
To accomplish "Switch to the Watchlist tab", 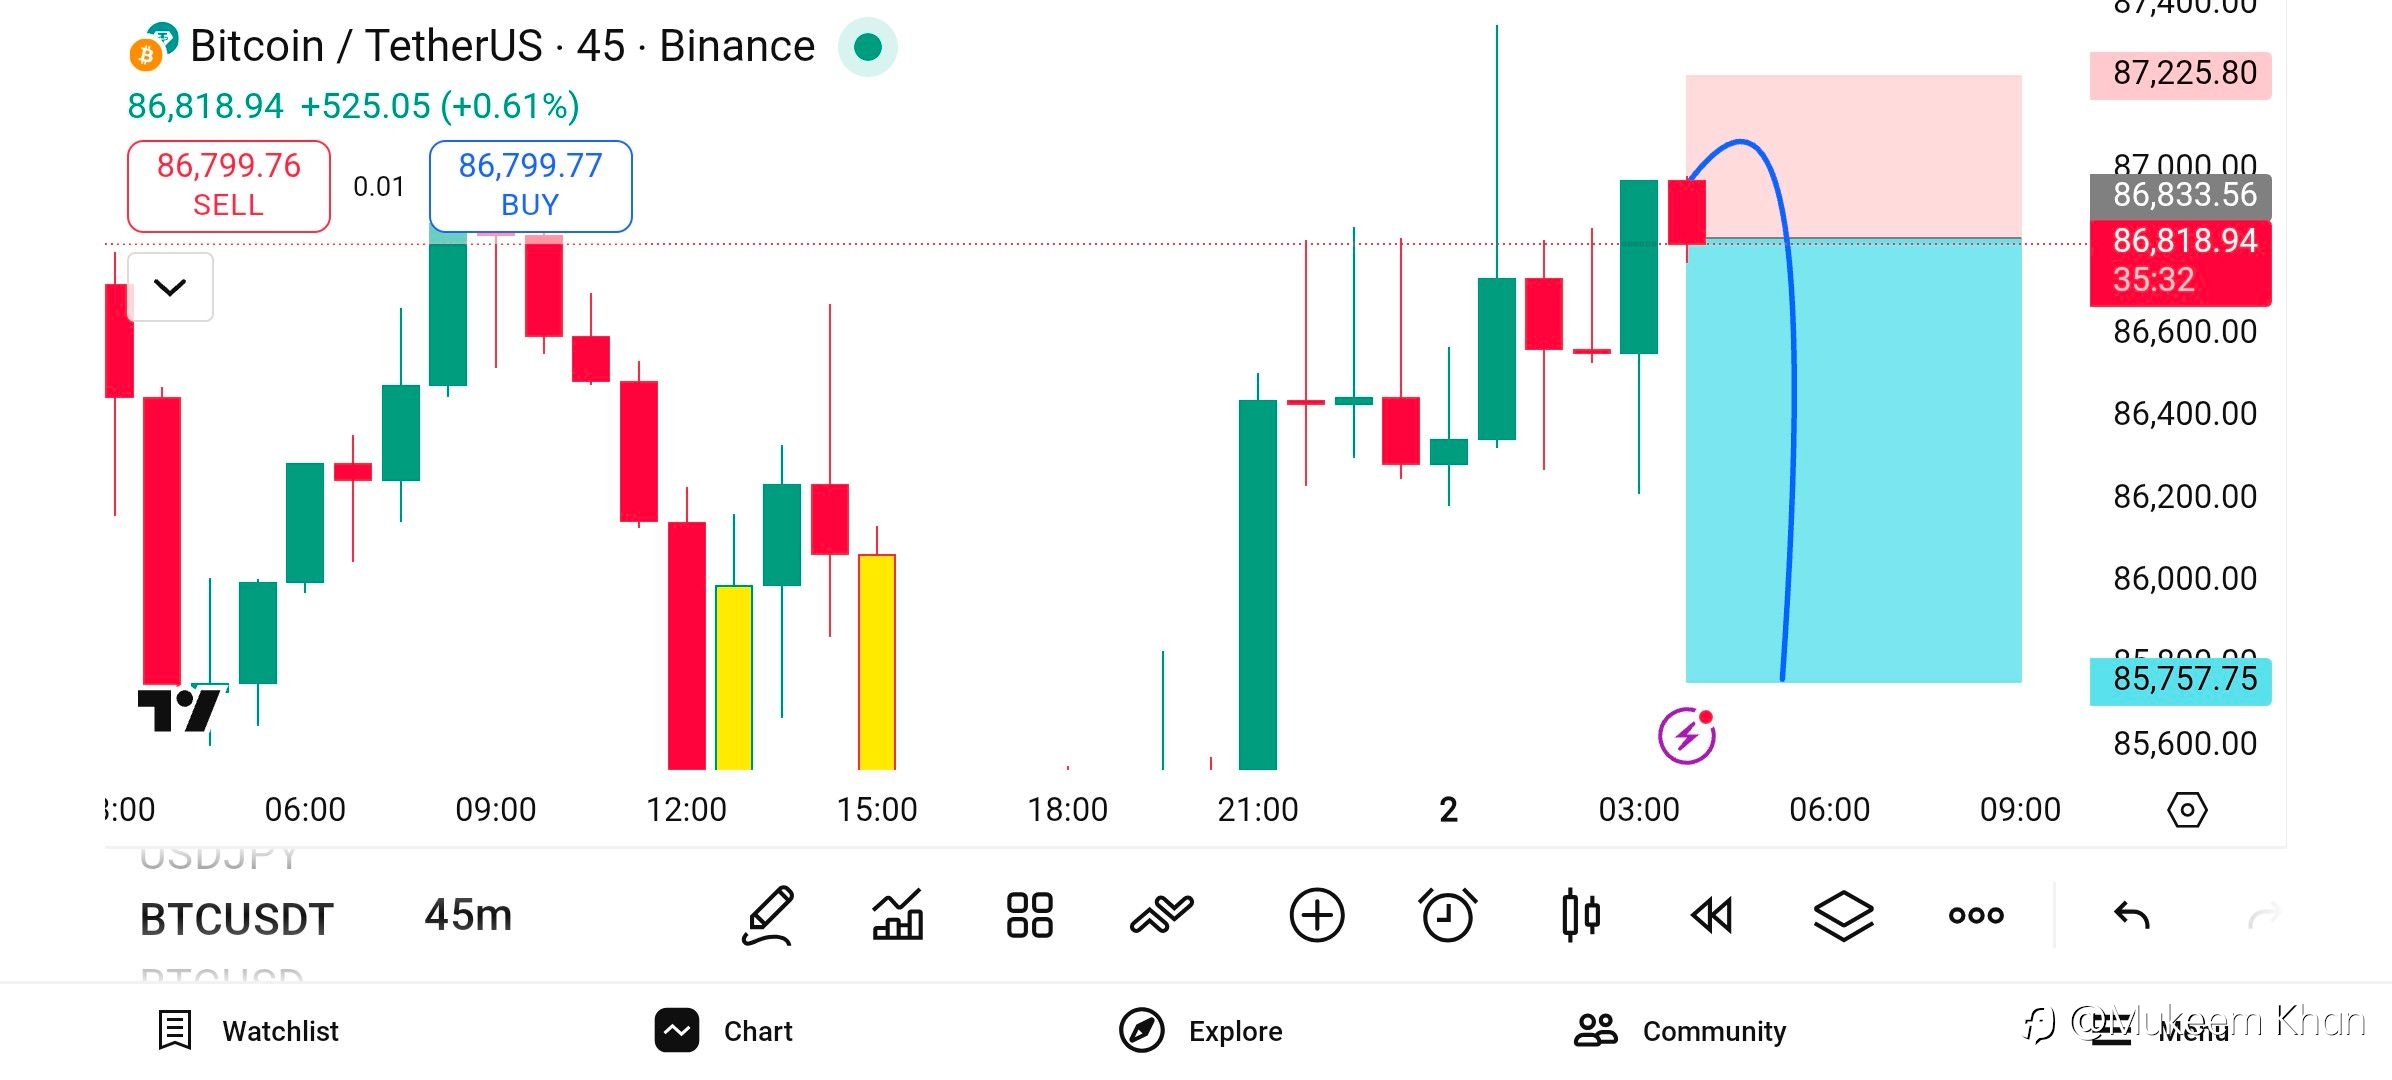I will [249, 1031].
